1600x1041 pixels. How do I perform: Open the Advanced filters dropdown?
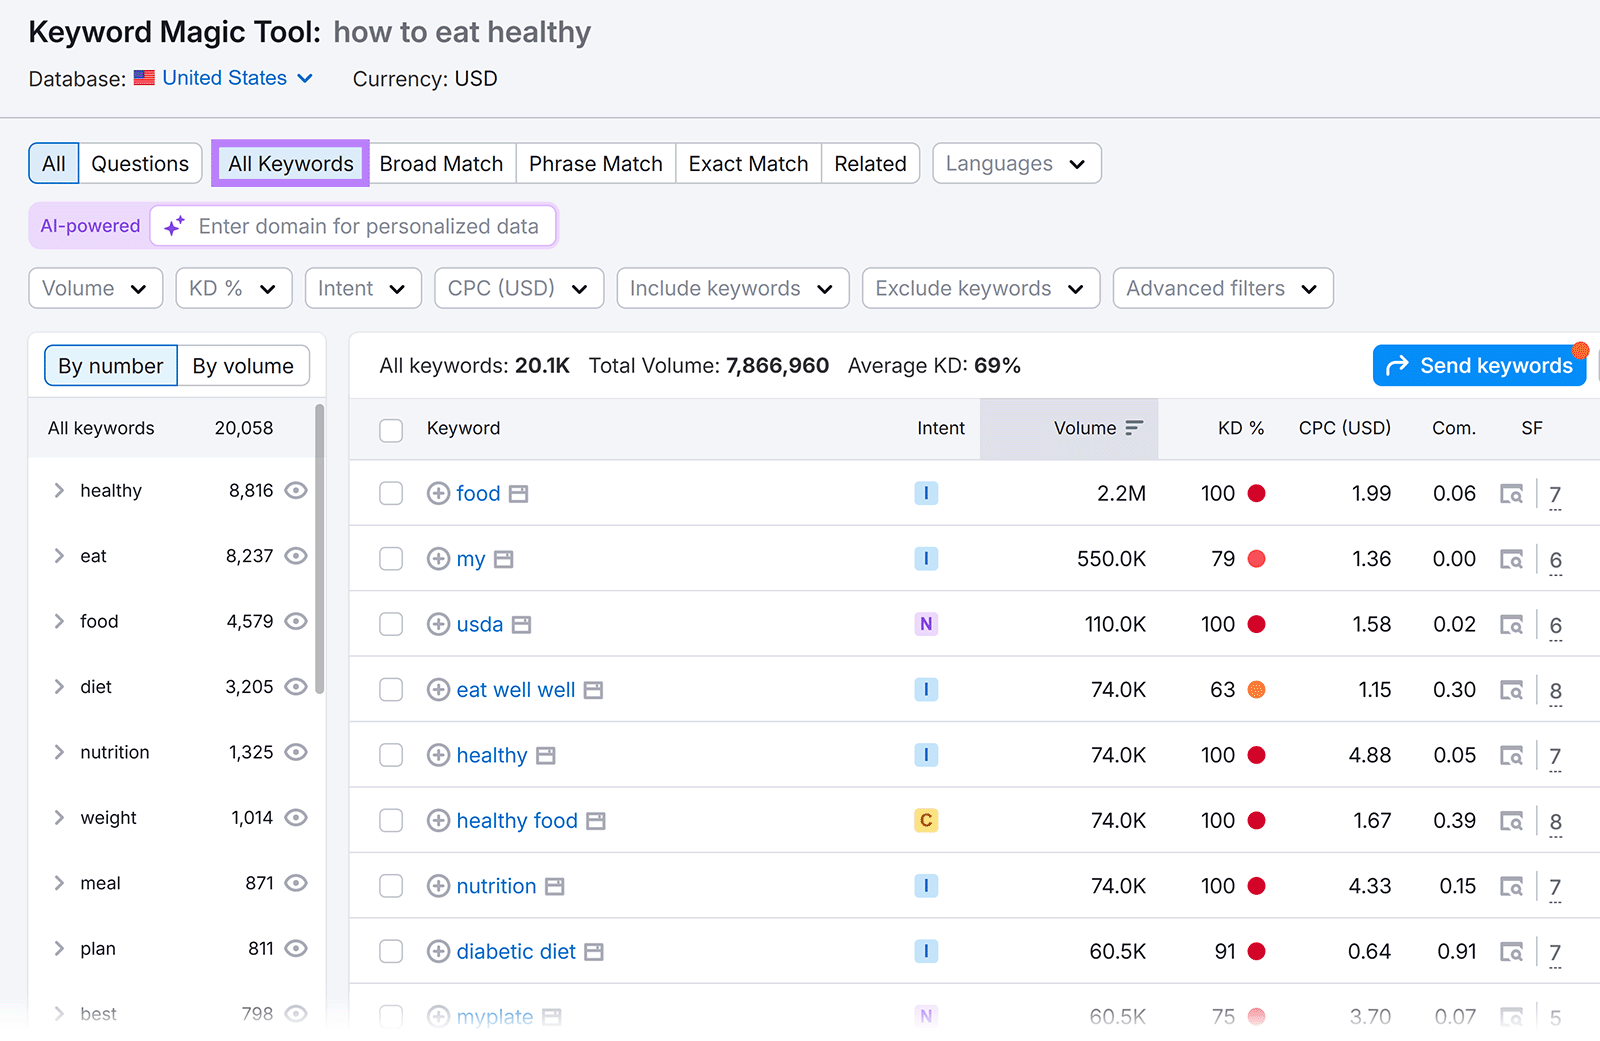coord(1222,288)
